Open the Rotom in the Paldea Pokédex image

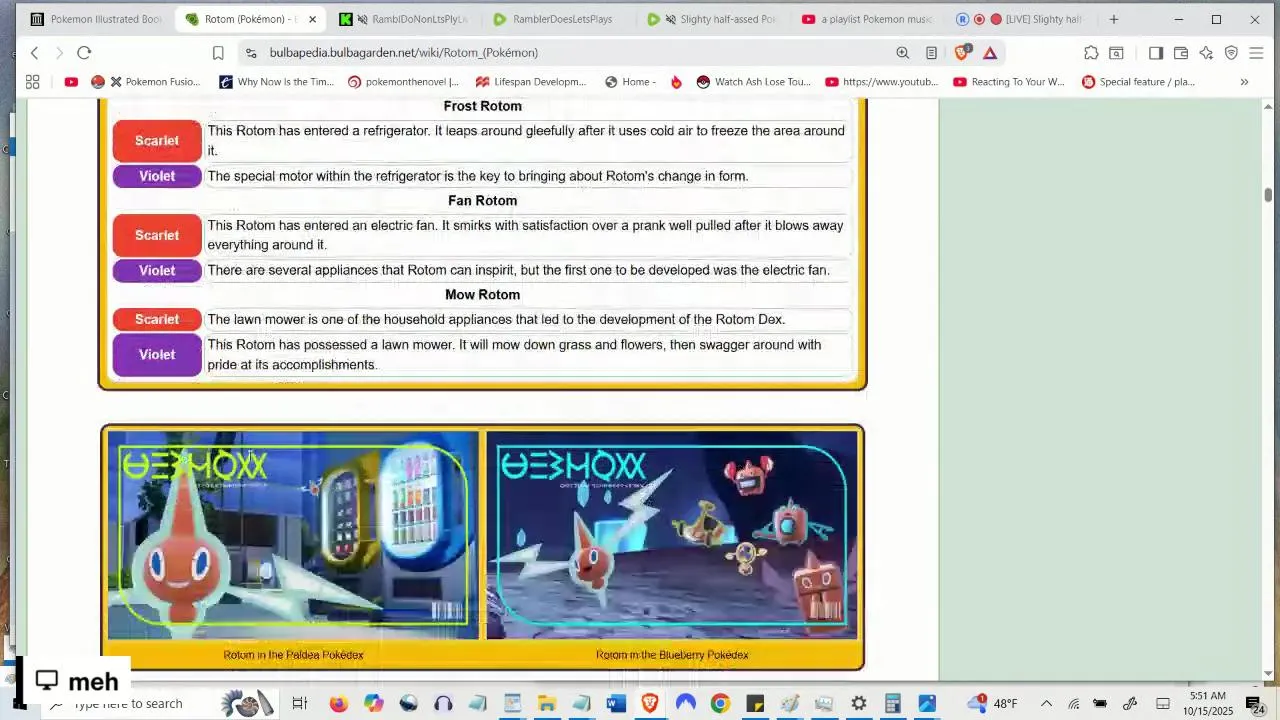(x=293, y=535)
